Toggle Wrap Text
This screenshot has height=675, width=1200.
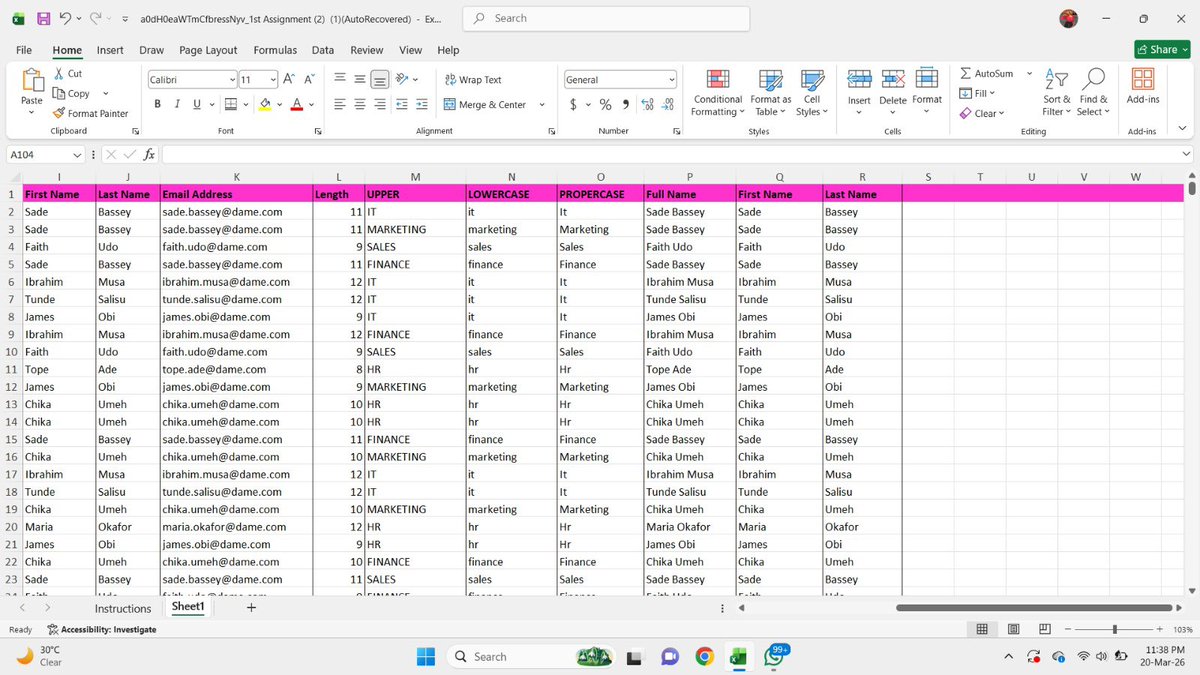[472, 79]
